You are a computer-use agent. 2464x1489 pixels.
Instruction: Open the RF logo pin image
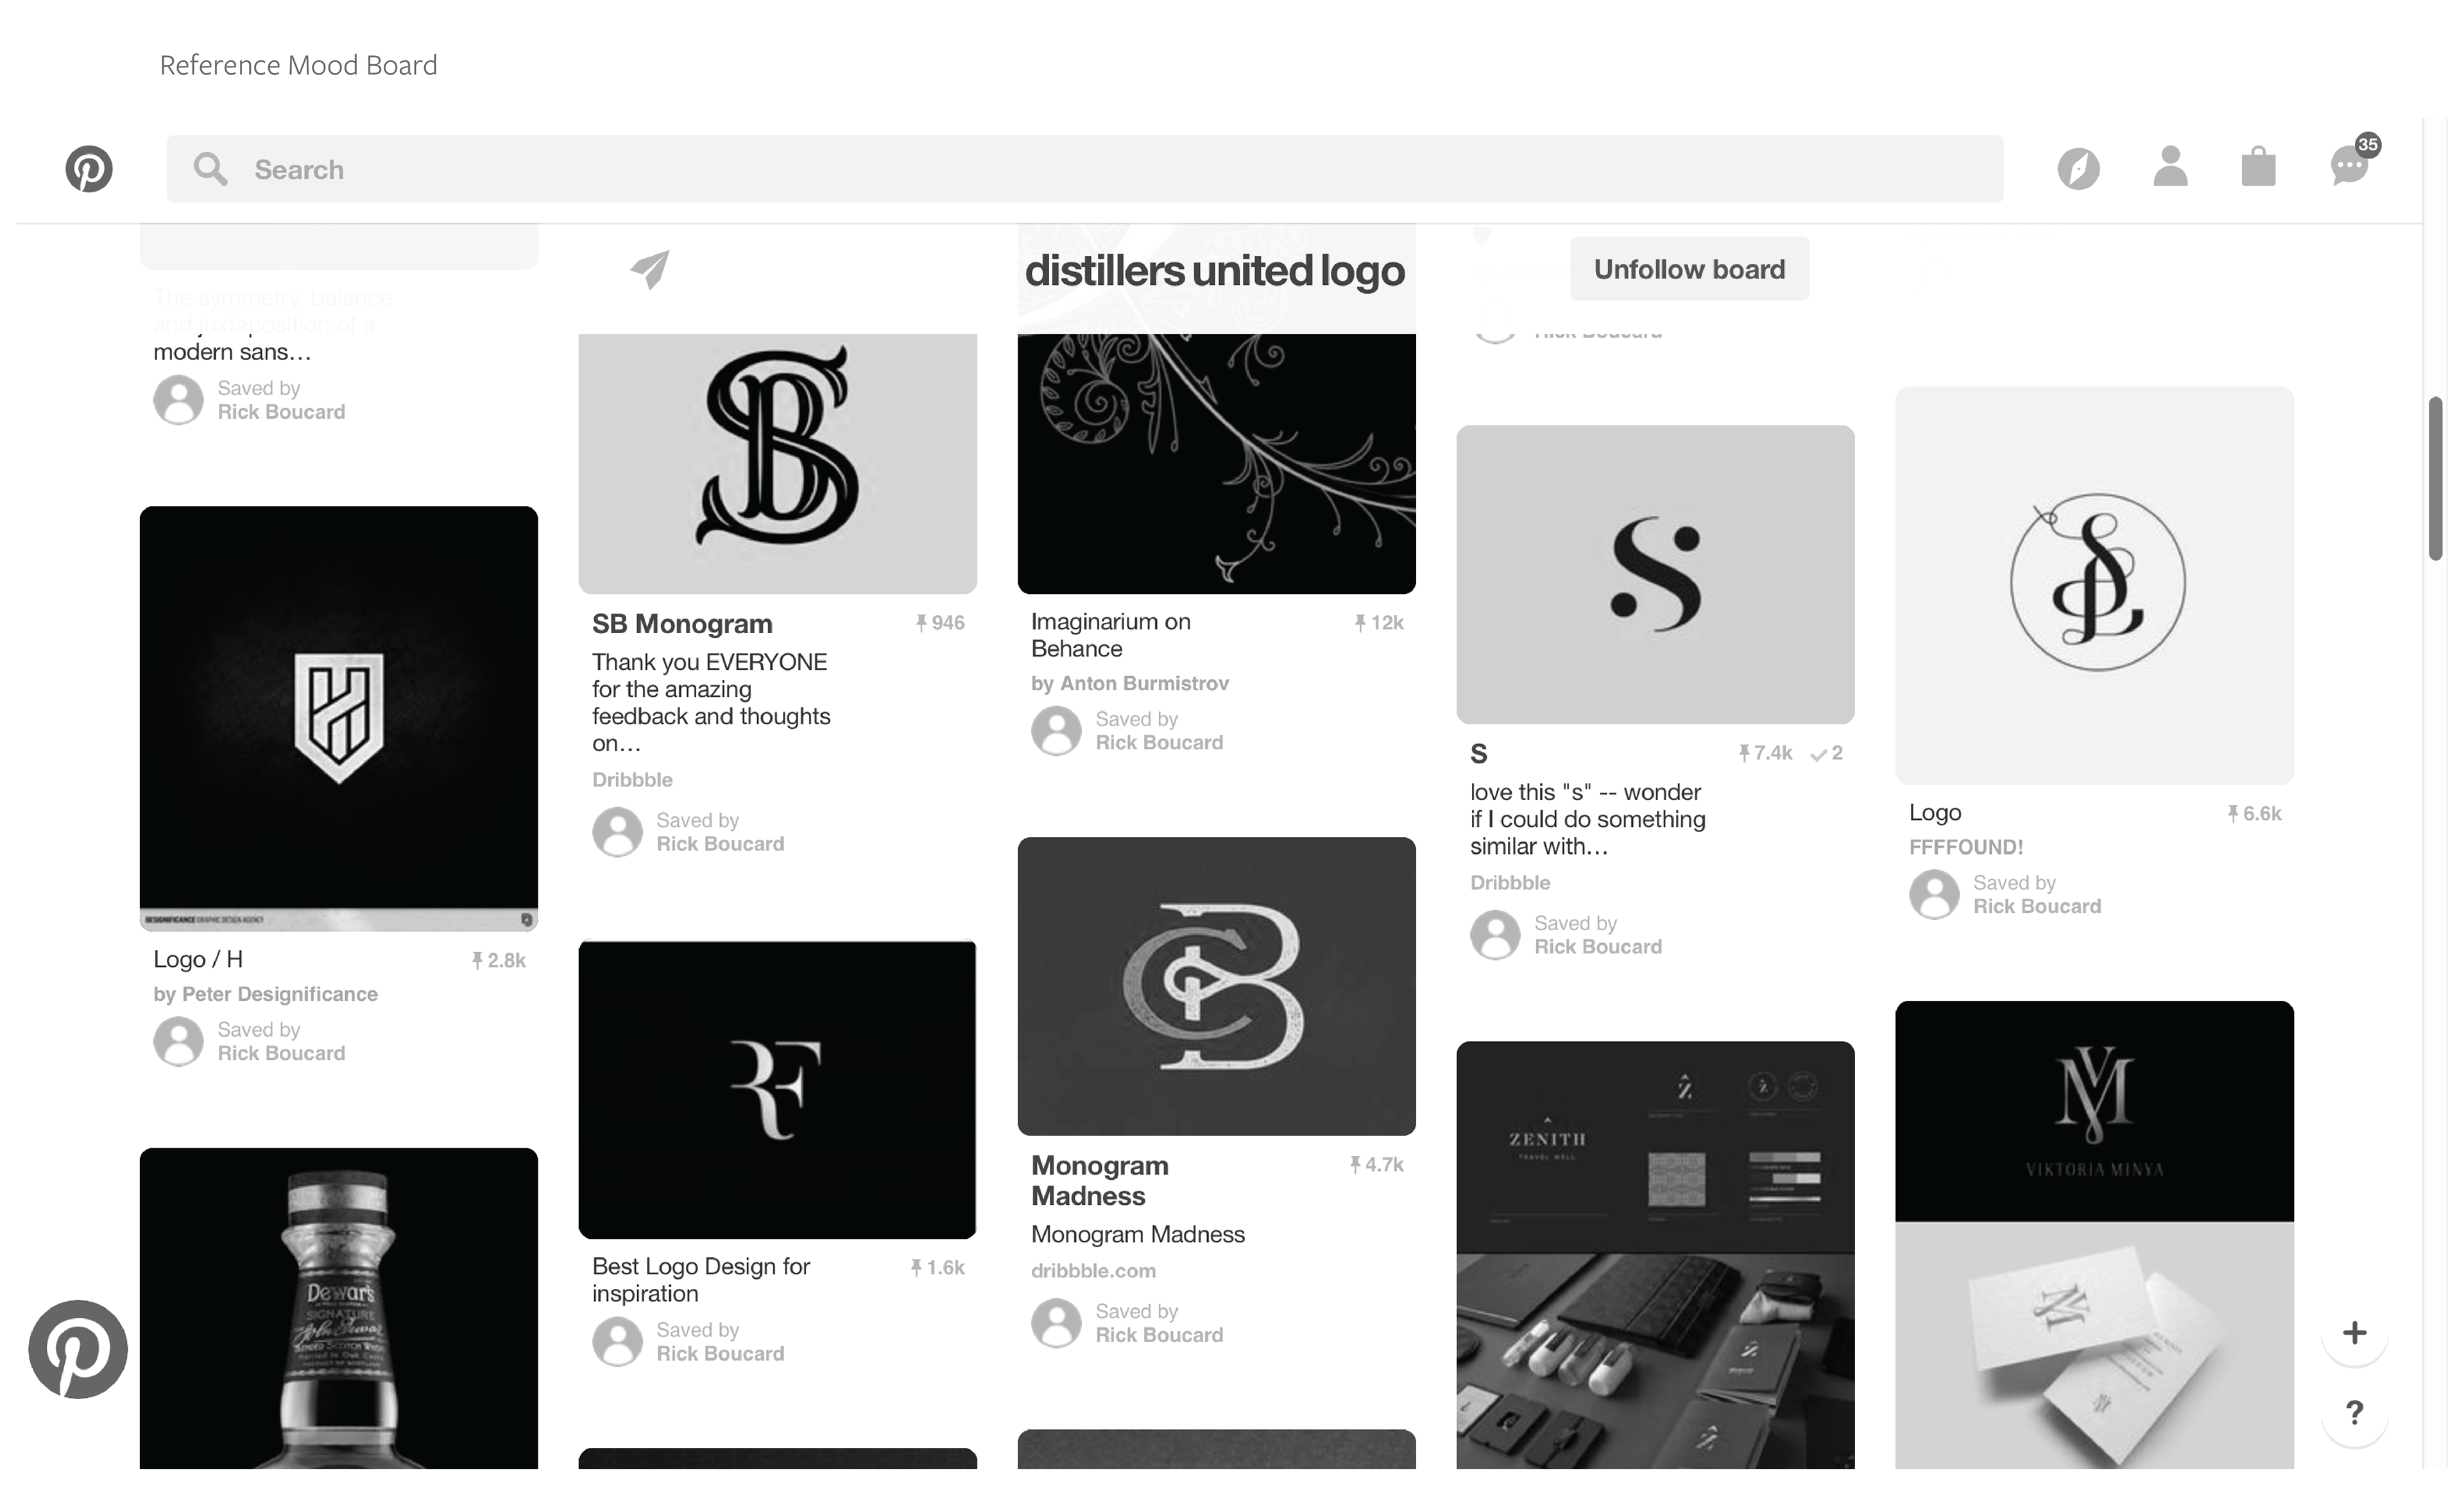pyautogui.click(x=777, y=1090)
